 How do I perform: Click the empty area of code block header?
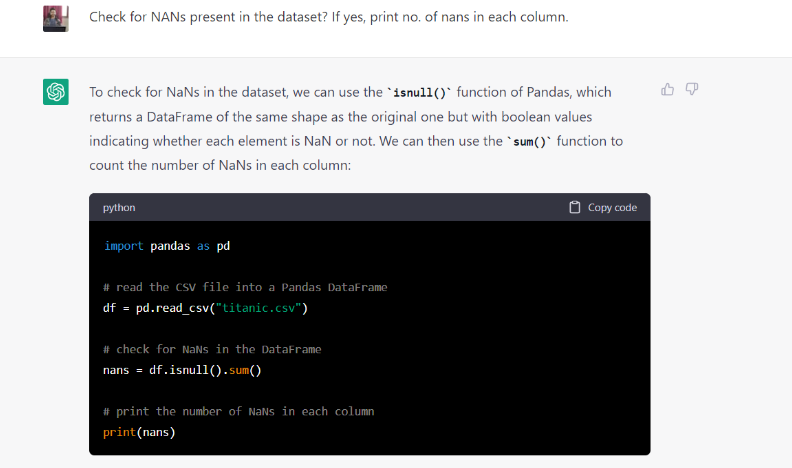click(x=350, y=207)
